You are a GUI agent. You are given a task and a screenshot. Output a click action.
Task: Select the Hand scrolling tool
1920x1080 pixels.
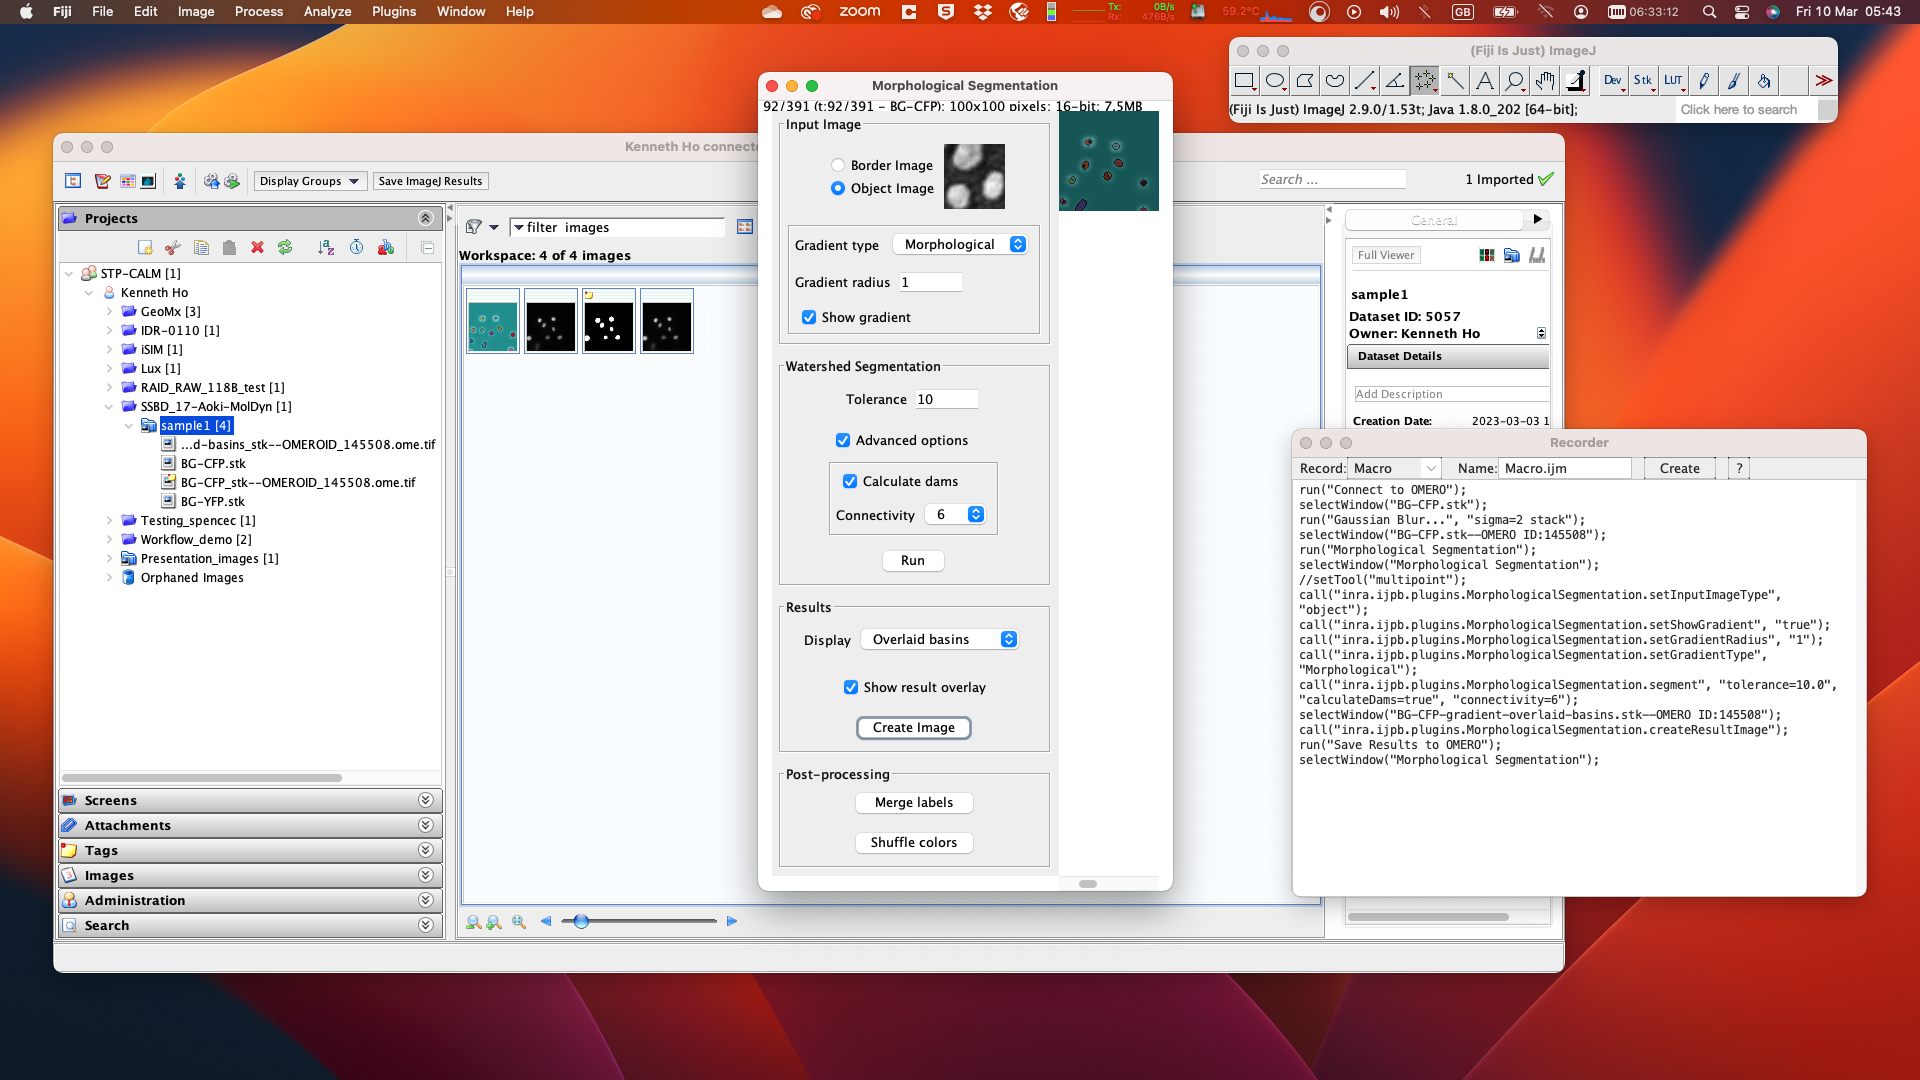click(x=1545, y=81)
